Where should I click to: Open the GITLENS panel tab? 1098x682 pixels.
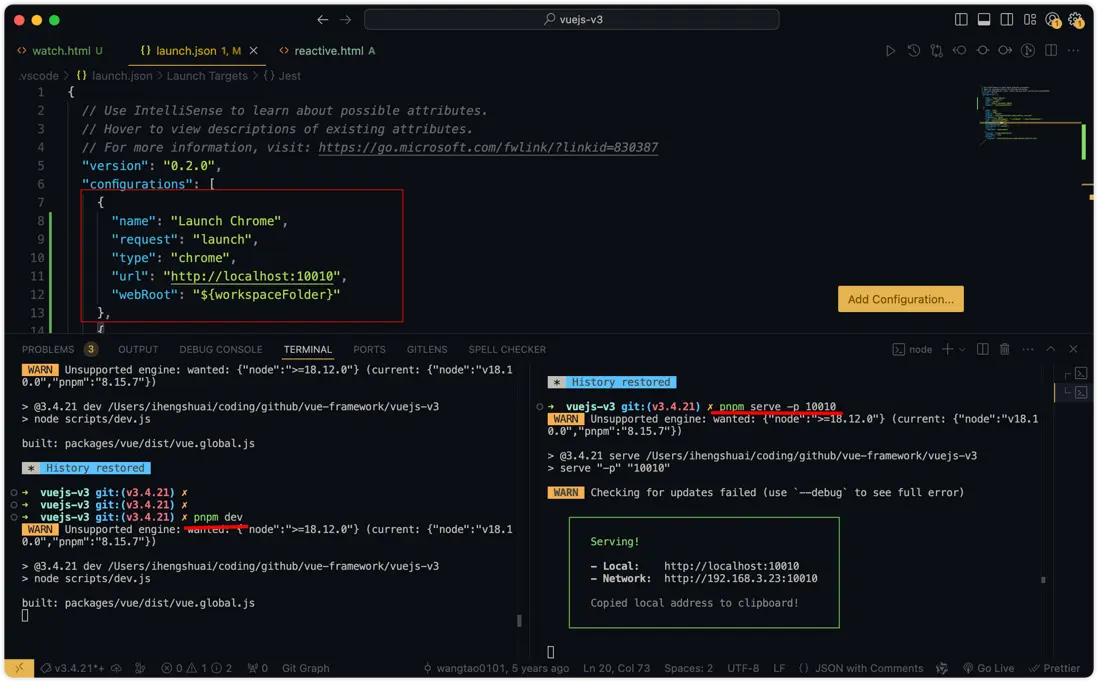point(426,349)
